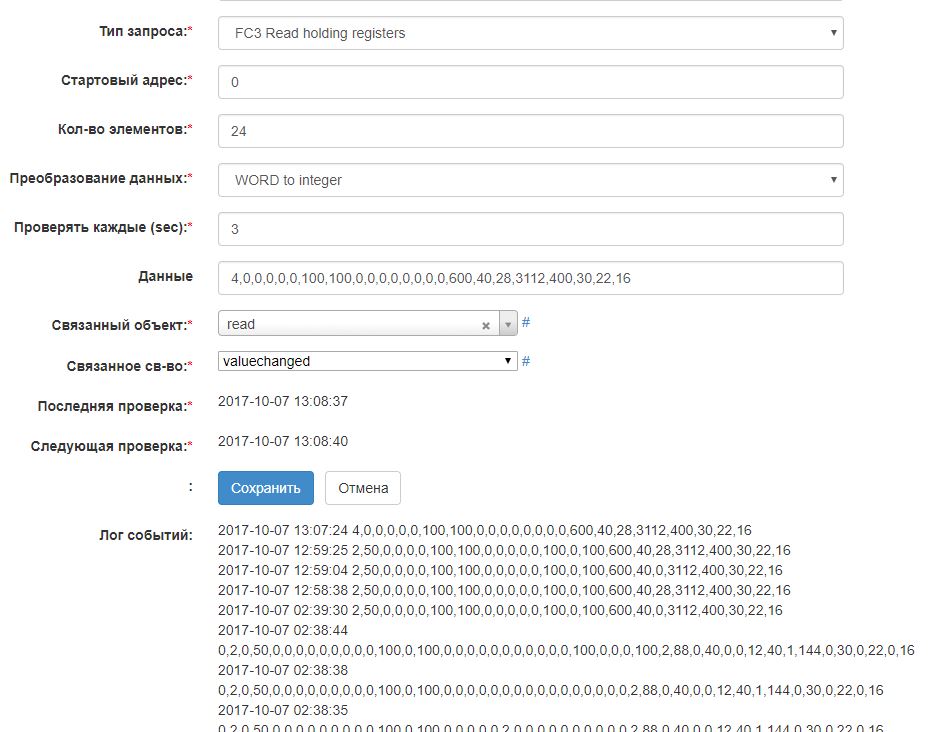Image resolution: width=933 pixels, height=732 pixels.
Task: Click log entry dated 2017-10-07 12:58:38
Action: coord(504,590)
